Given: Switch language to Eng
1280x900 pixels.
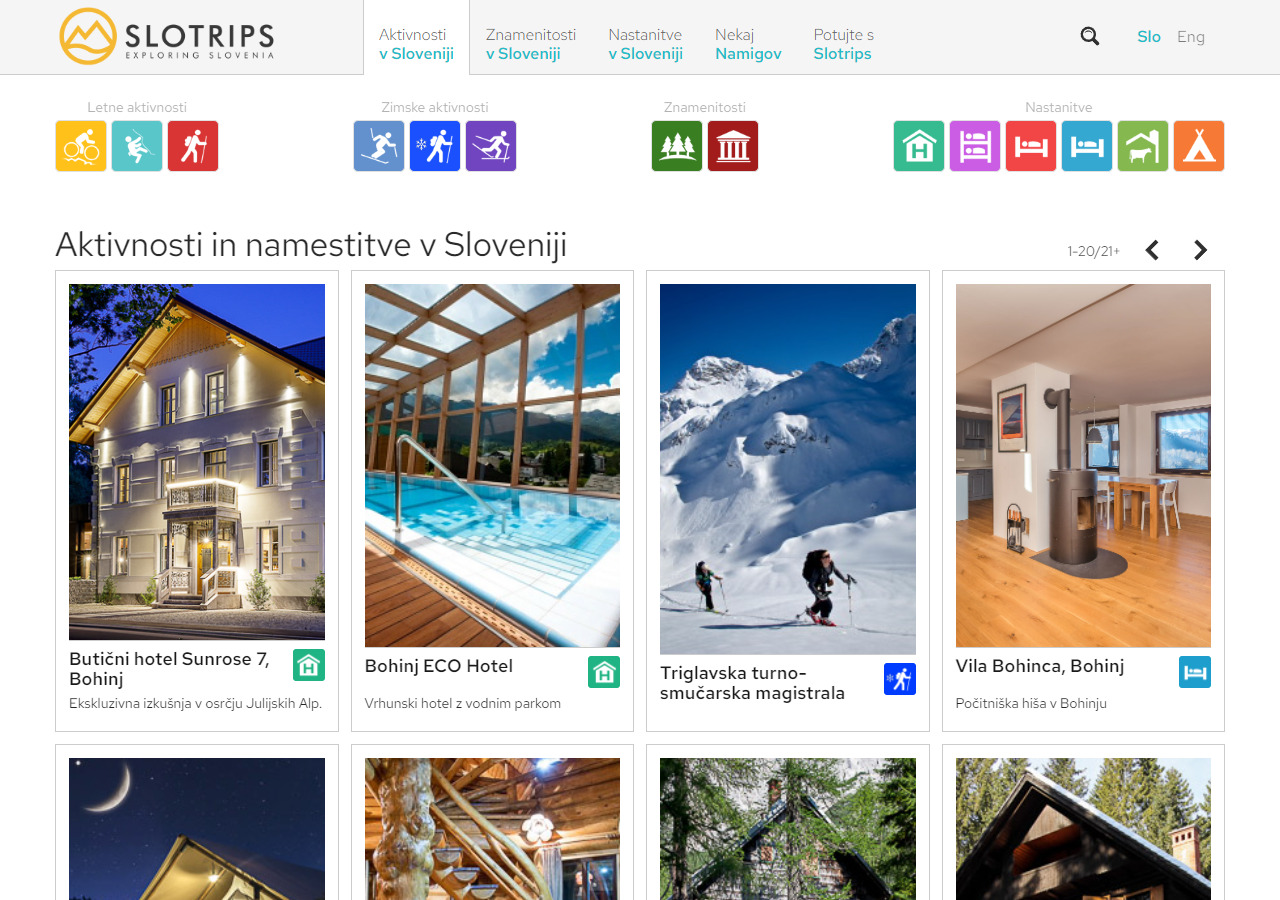Looking at the screenshot, I should 1191,37.
